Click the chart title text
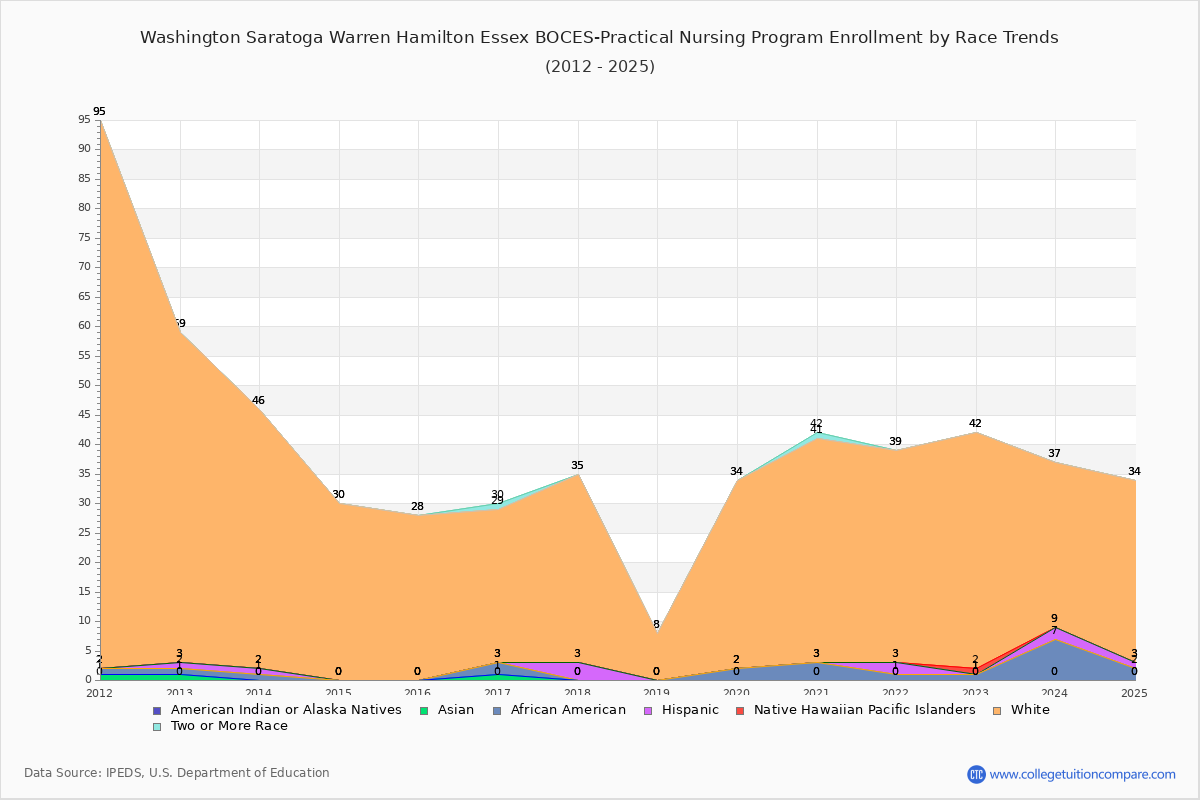 point(599,38)
